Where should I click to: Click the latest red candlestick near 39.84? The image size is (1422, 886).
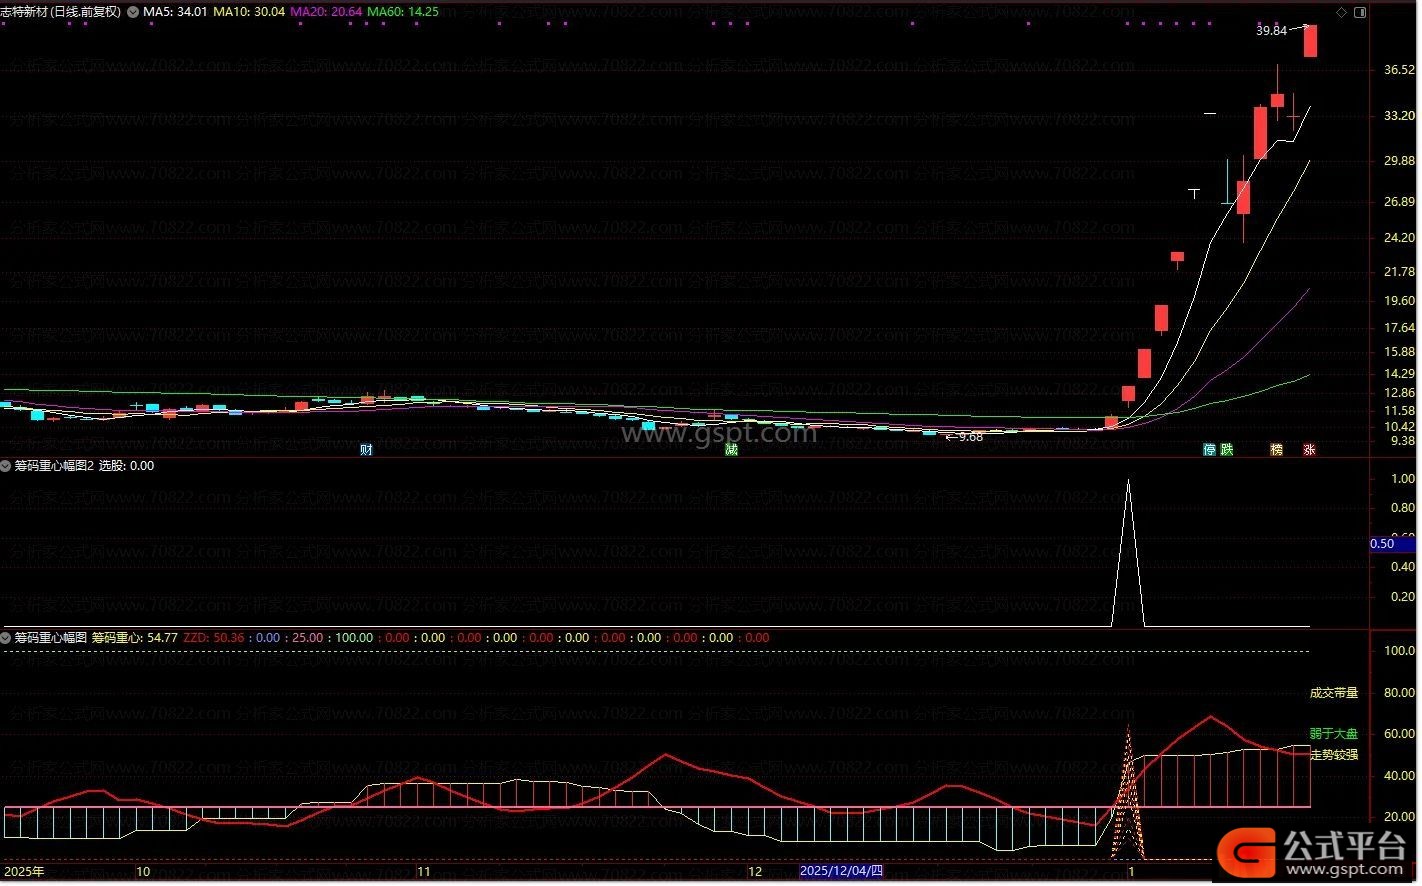(1310, 41)
